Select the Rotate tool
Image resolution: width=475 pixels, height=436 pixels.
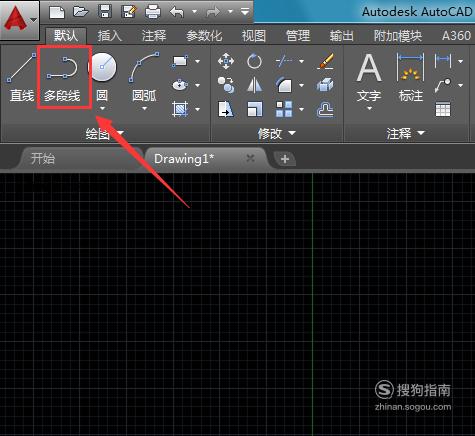click(254, 61)
